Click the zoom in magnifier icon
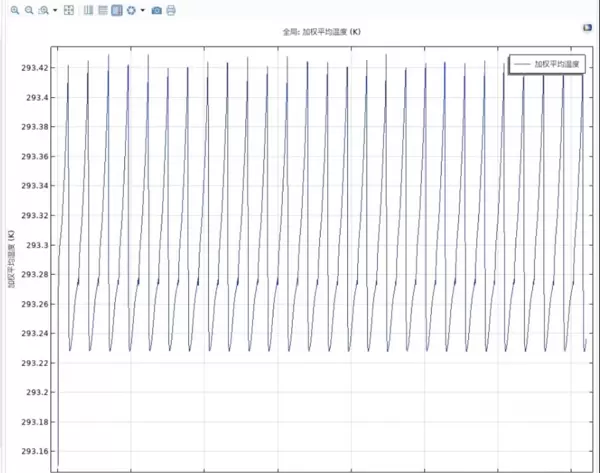600x473 pixels. pyautogui.click(x=15, y=10)
